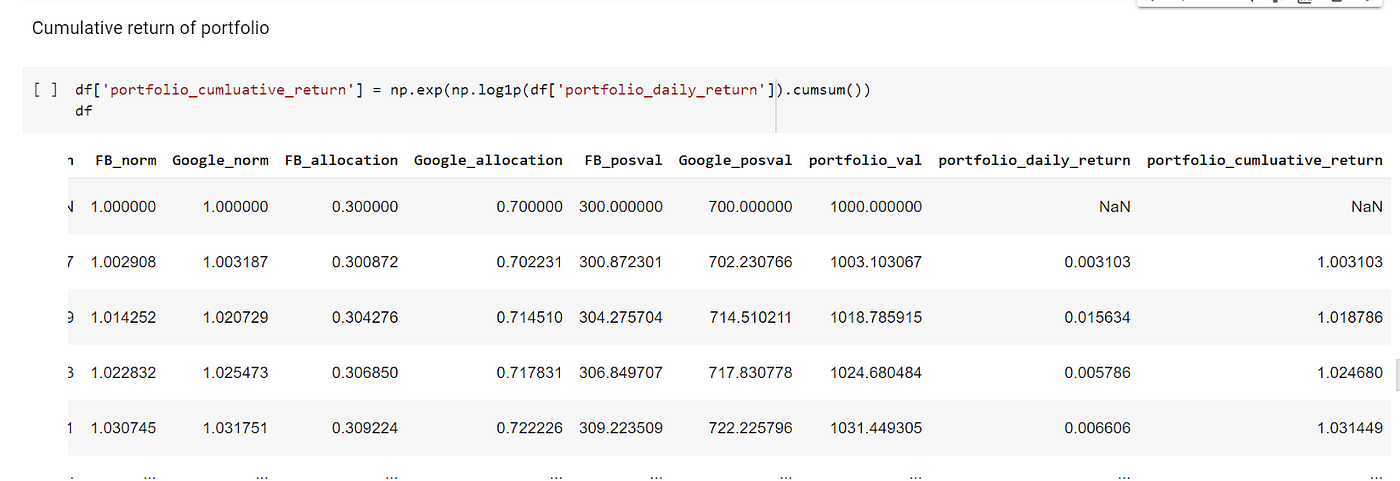1400x481 pixels.
Task: Click the FB_allocation column header
Action: point(341,160)
